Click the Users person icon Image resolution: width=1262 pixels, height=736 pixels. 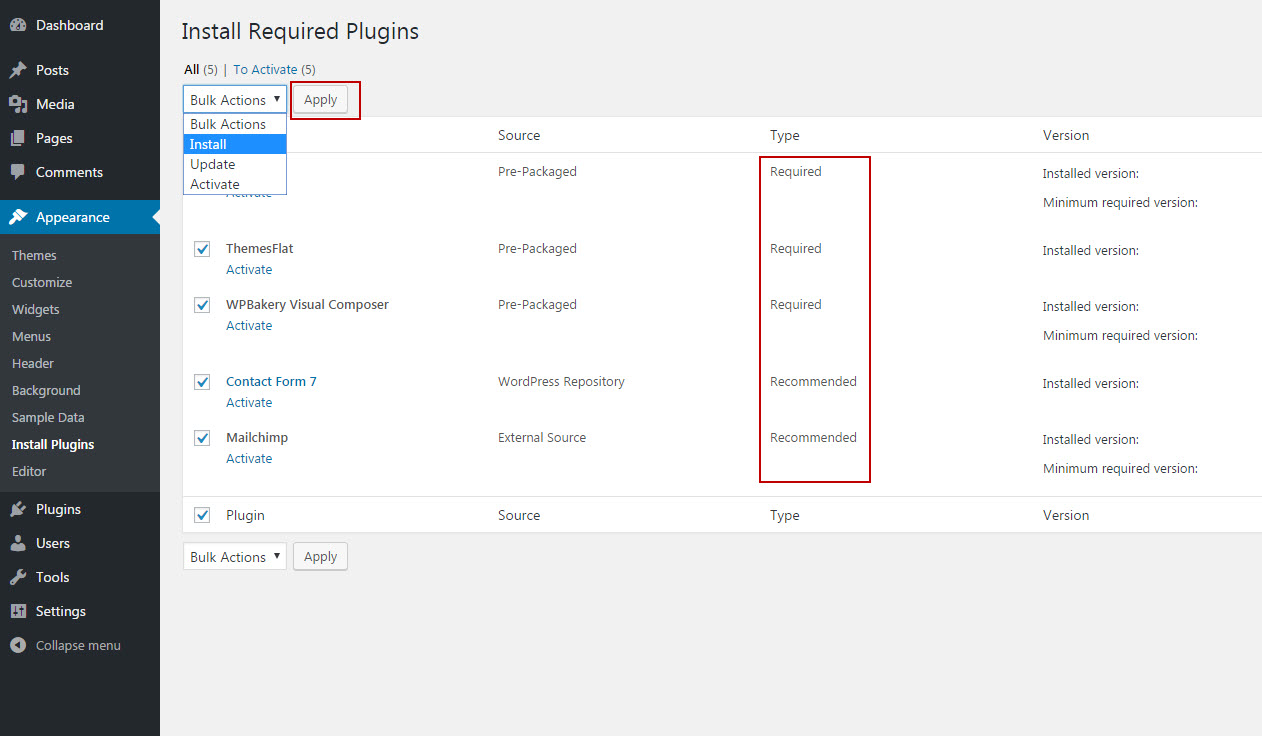[18, 543]
